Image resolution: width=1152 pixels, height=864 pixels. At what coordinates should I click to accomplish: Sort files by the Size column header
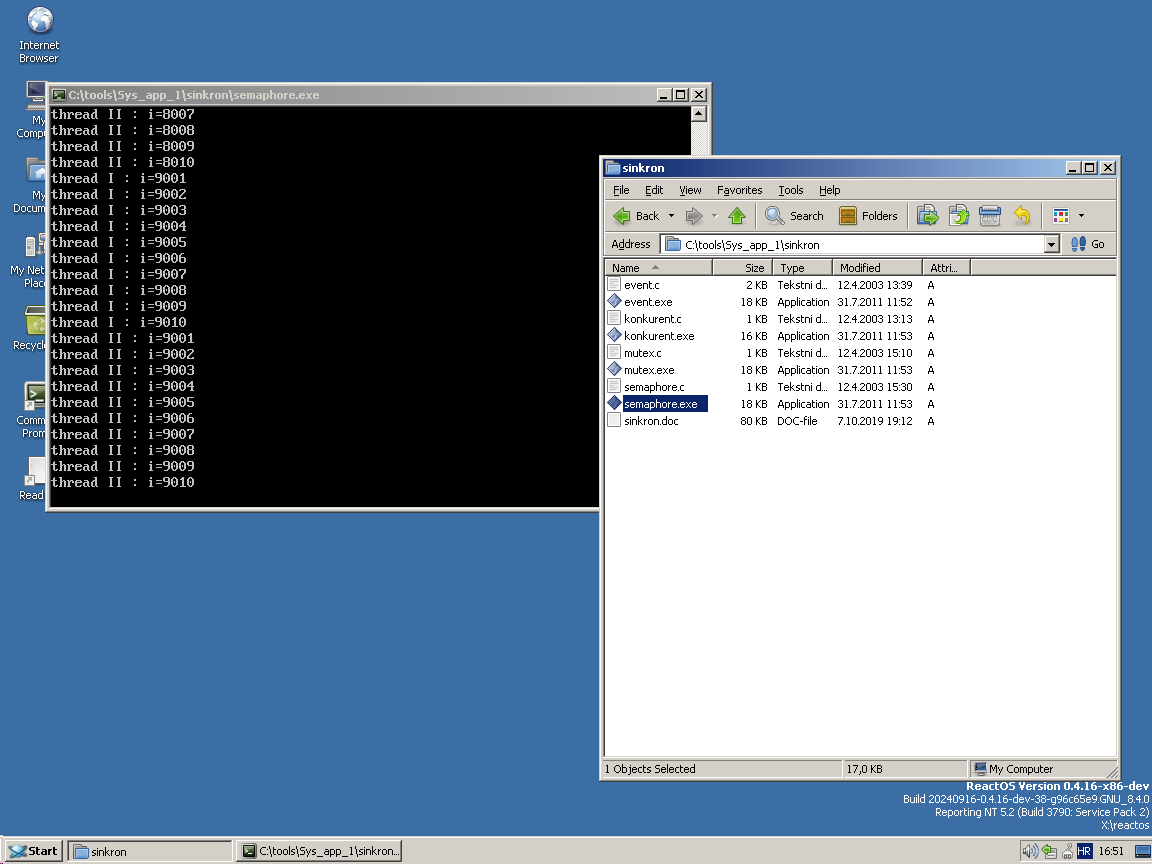742,267
